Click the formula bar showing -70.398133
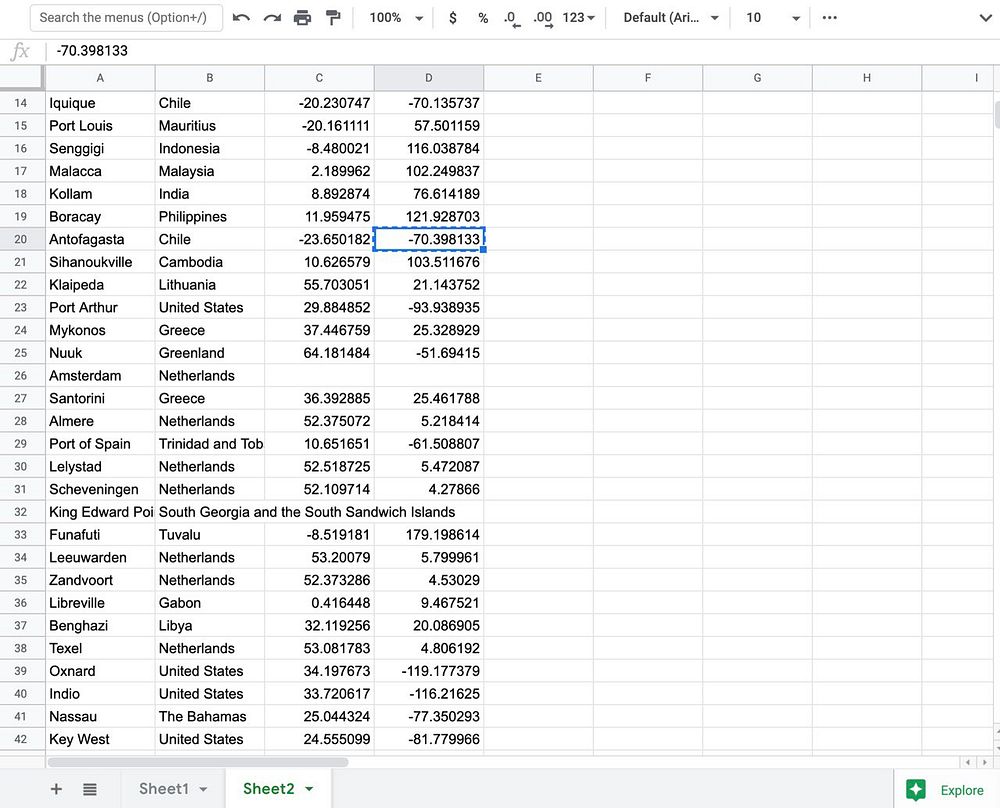 523,51
